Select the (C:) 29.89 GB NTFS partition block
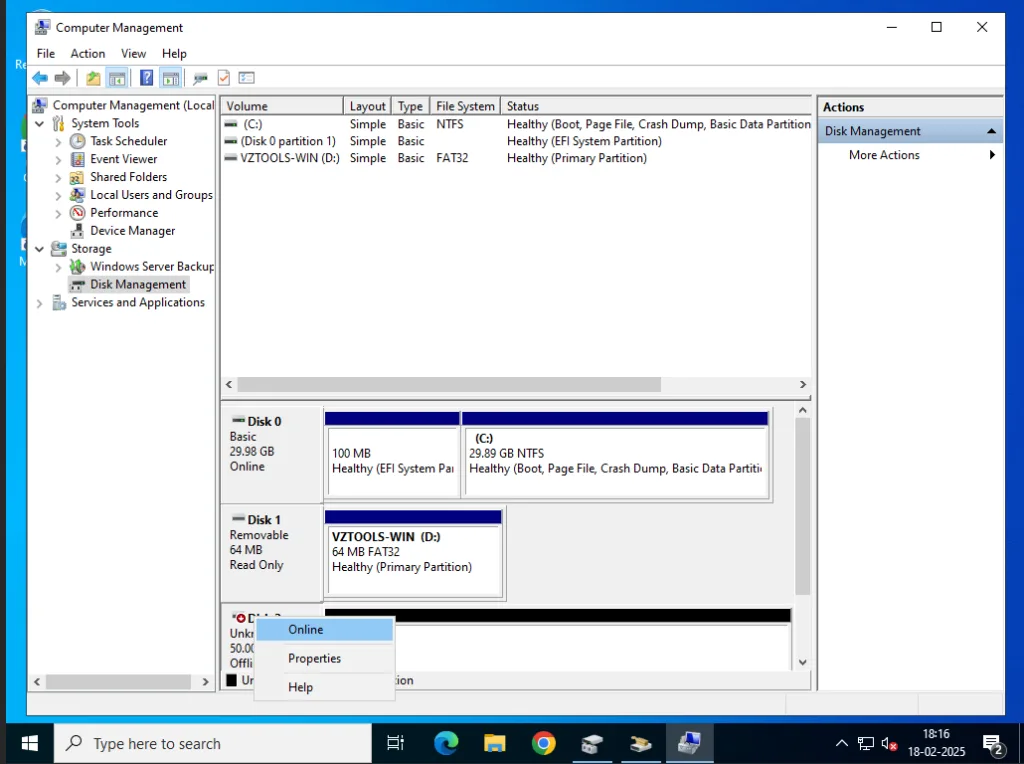The width and height of the screenshot is (1024, 764). click(x=615, y=454)
